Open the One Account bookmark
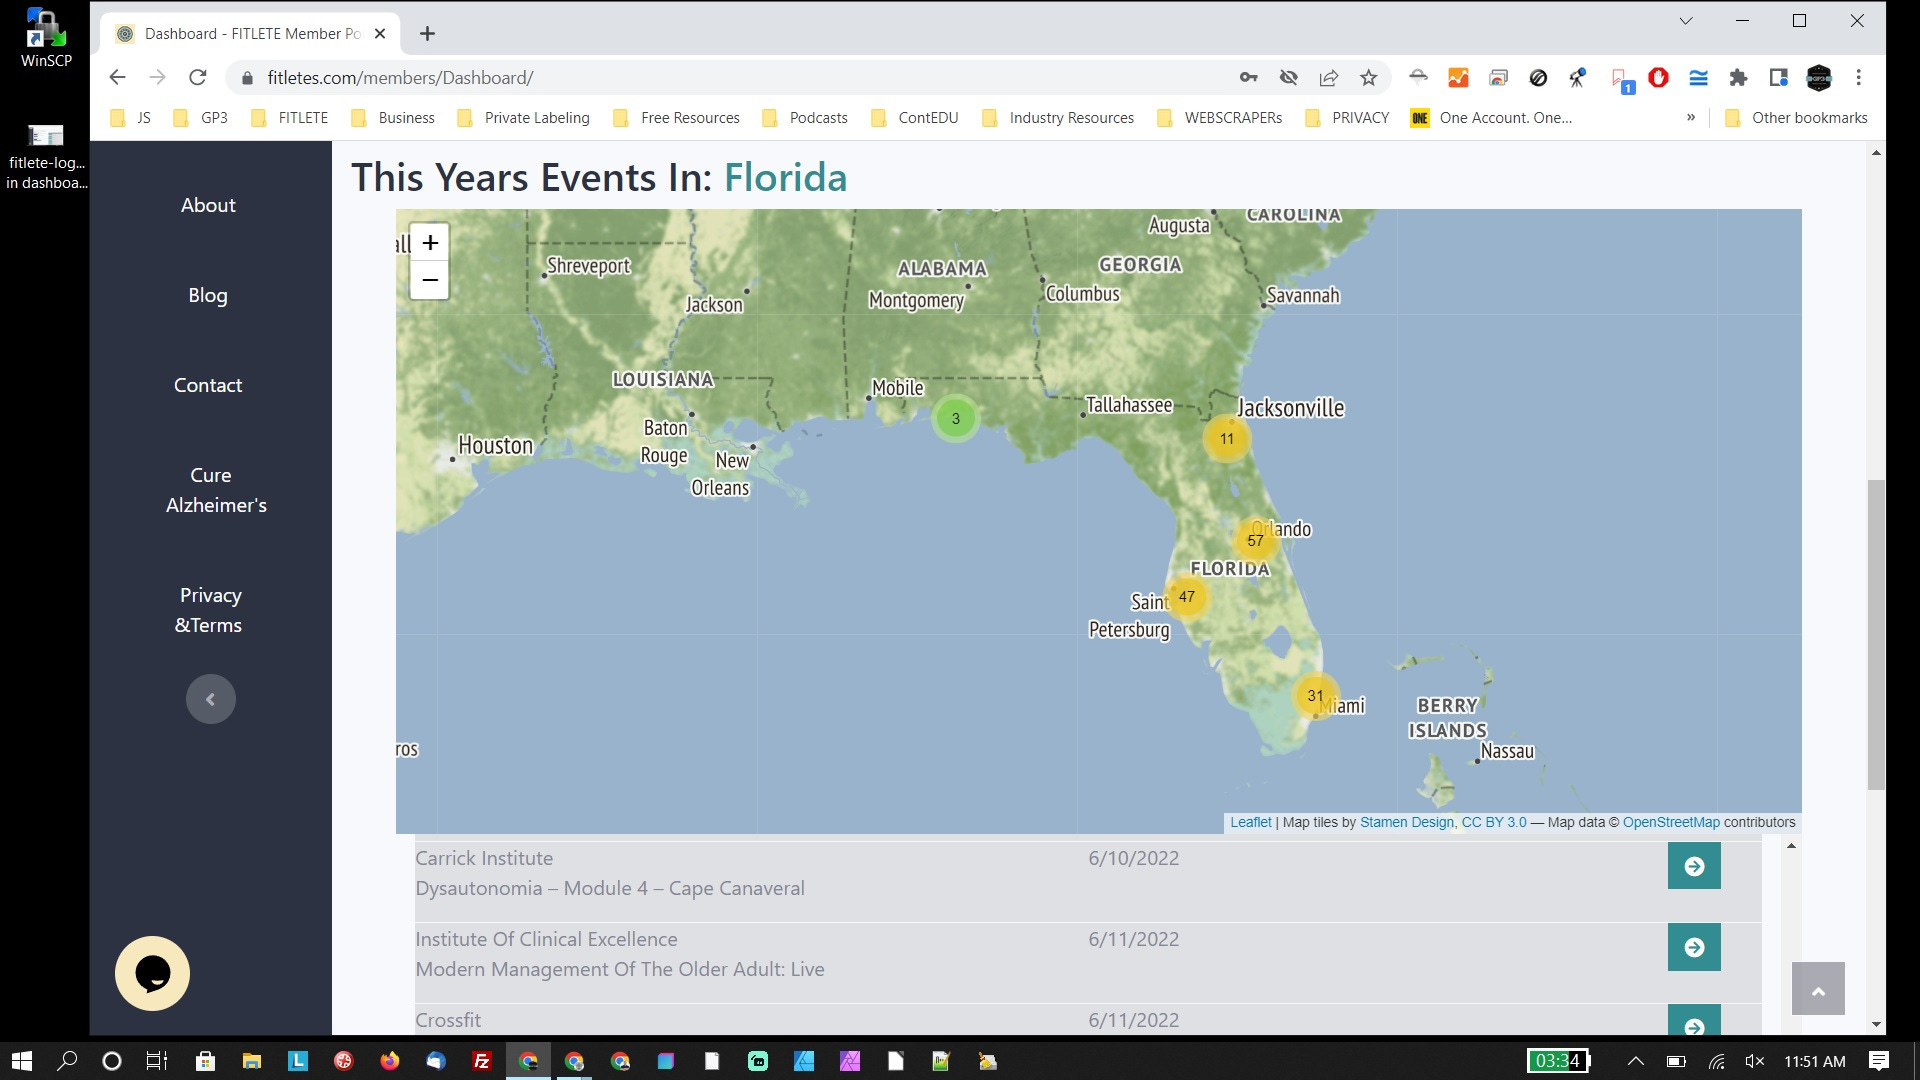 [x=1491, y=118]
